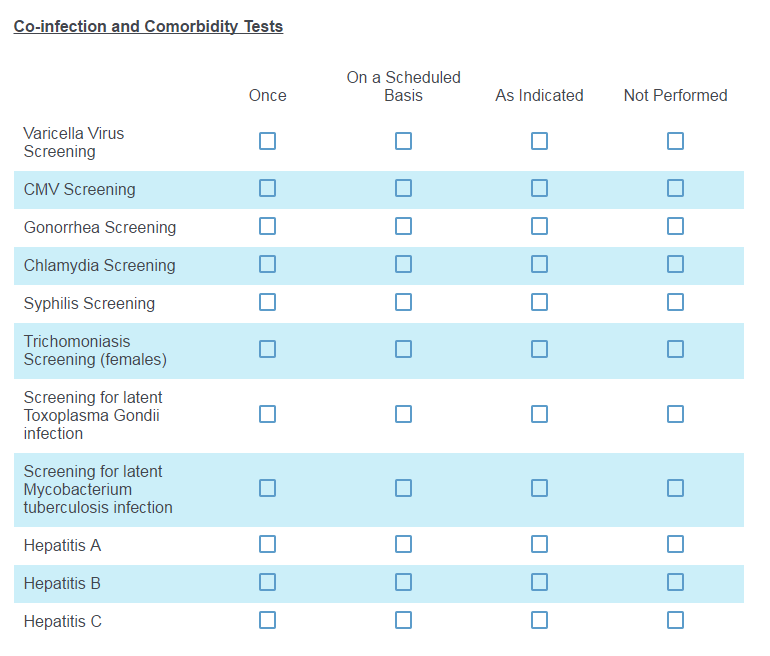Check Once for Varicella Virus Screening
This screenshot has height=656, width=770.
pos(267,141)
